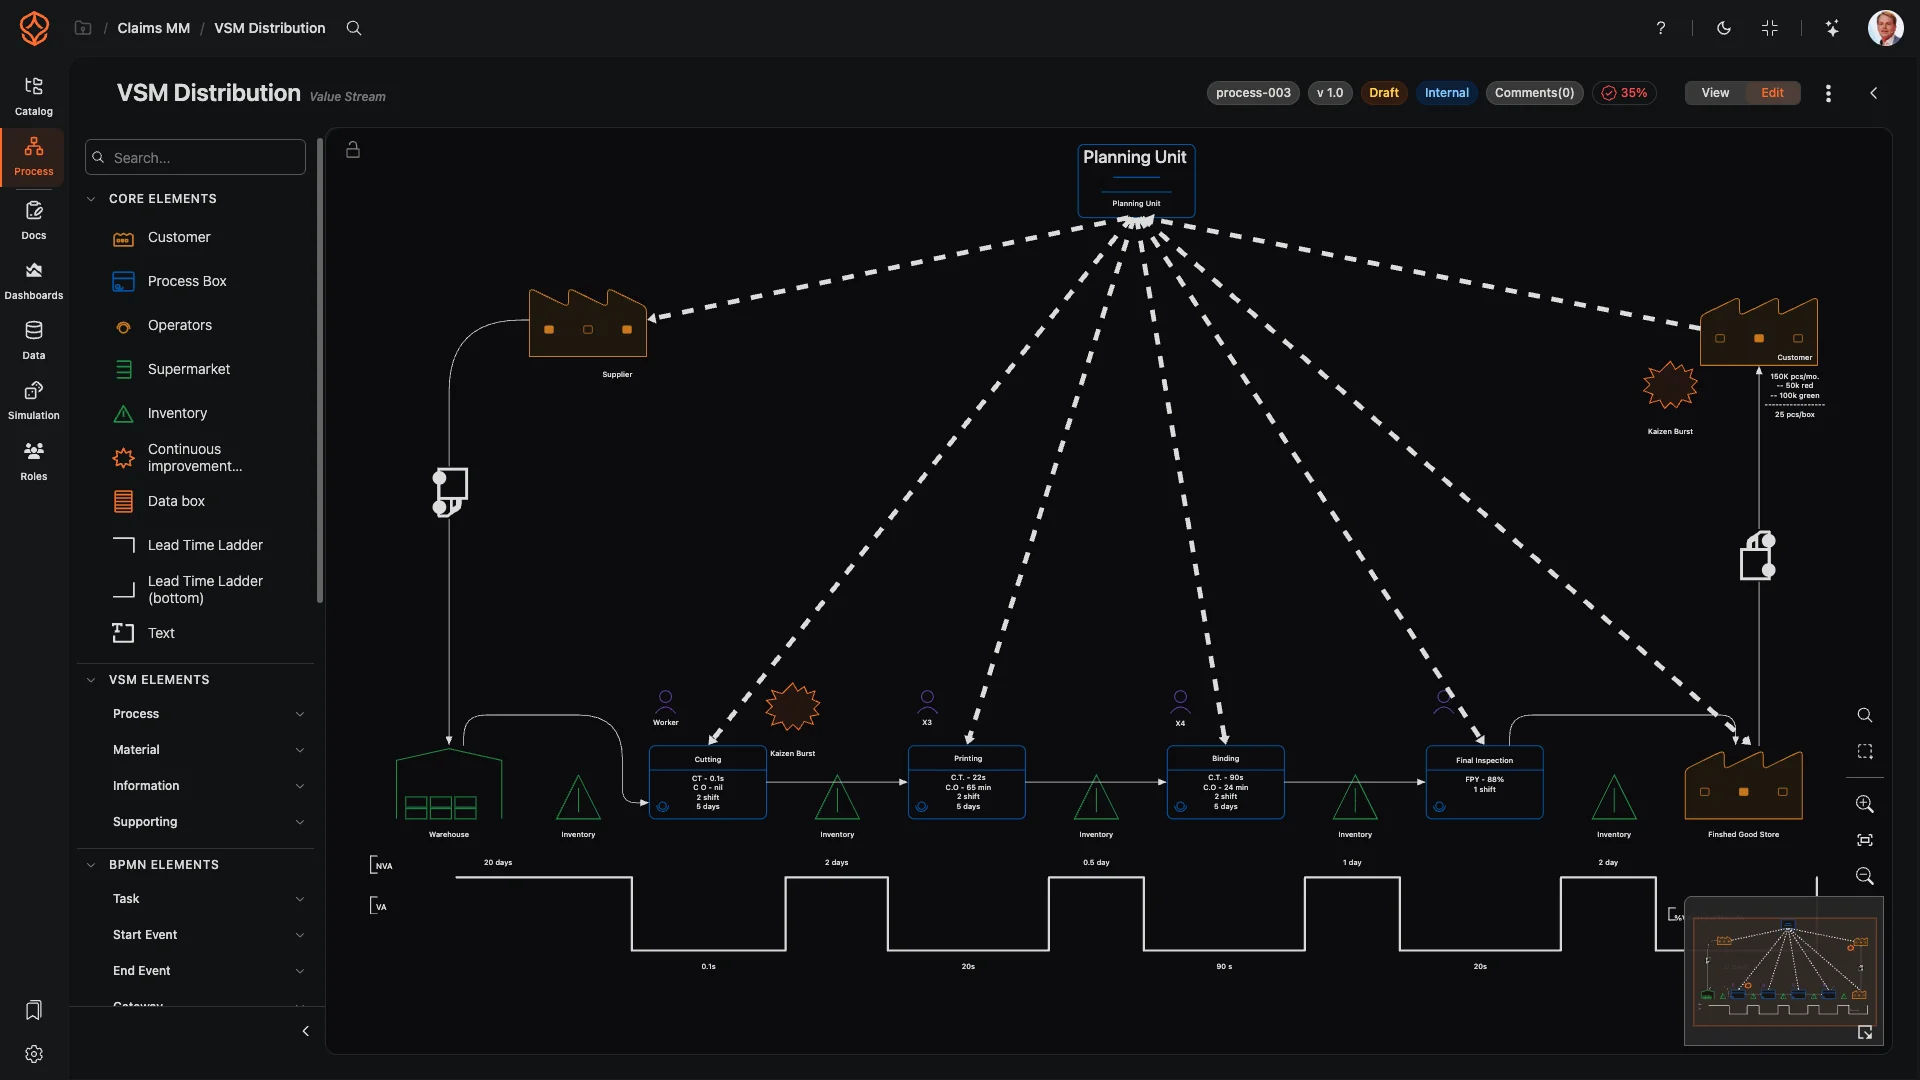Open the three-dot more options menu
The height and width of the screenshot is (1080, 1920).
point(1828,93)
